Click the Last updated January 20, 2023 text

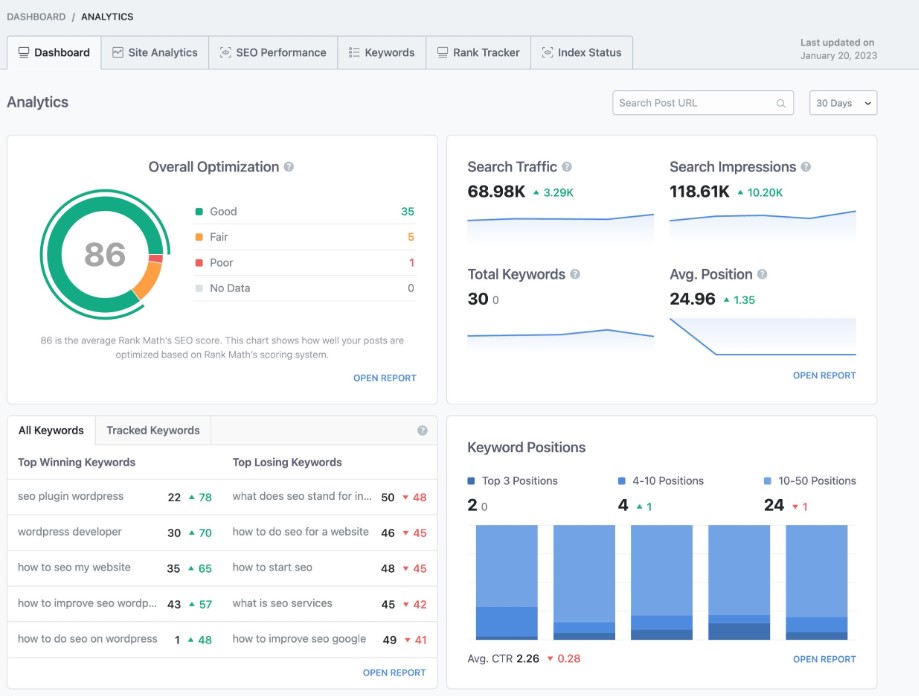click(x=839, y=49)
